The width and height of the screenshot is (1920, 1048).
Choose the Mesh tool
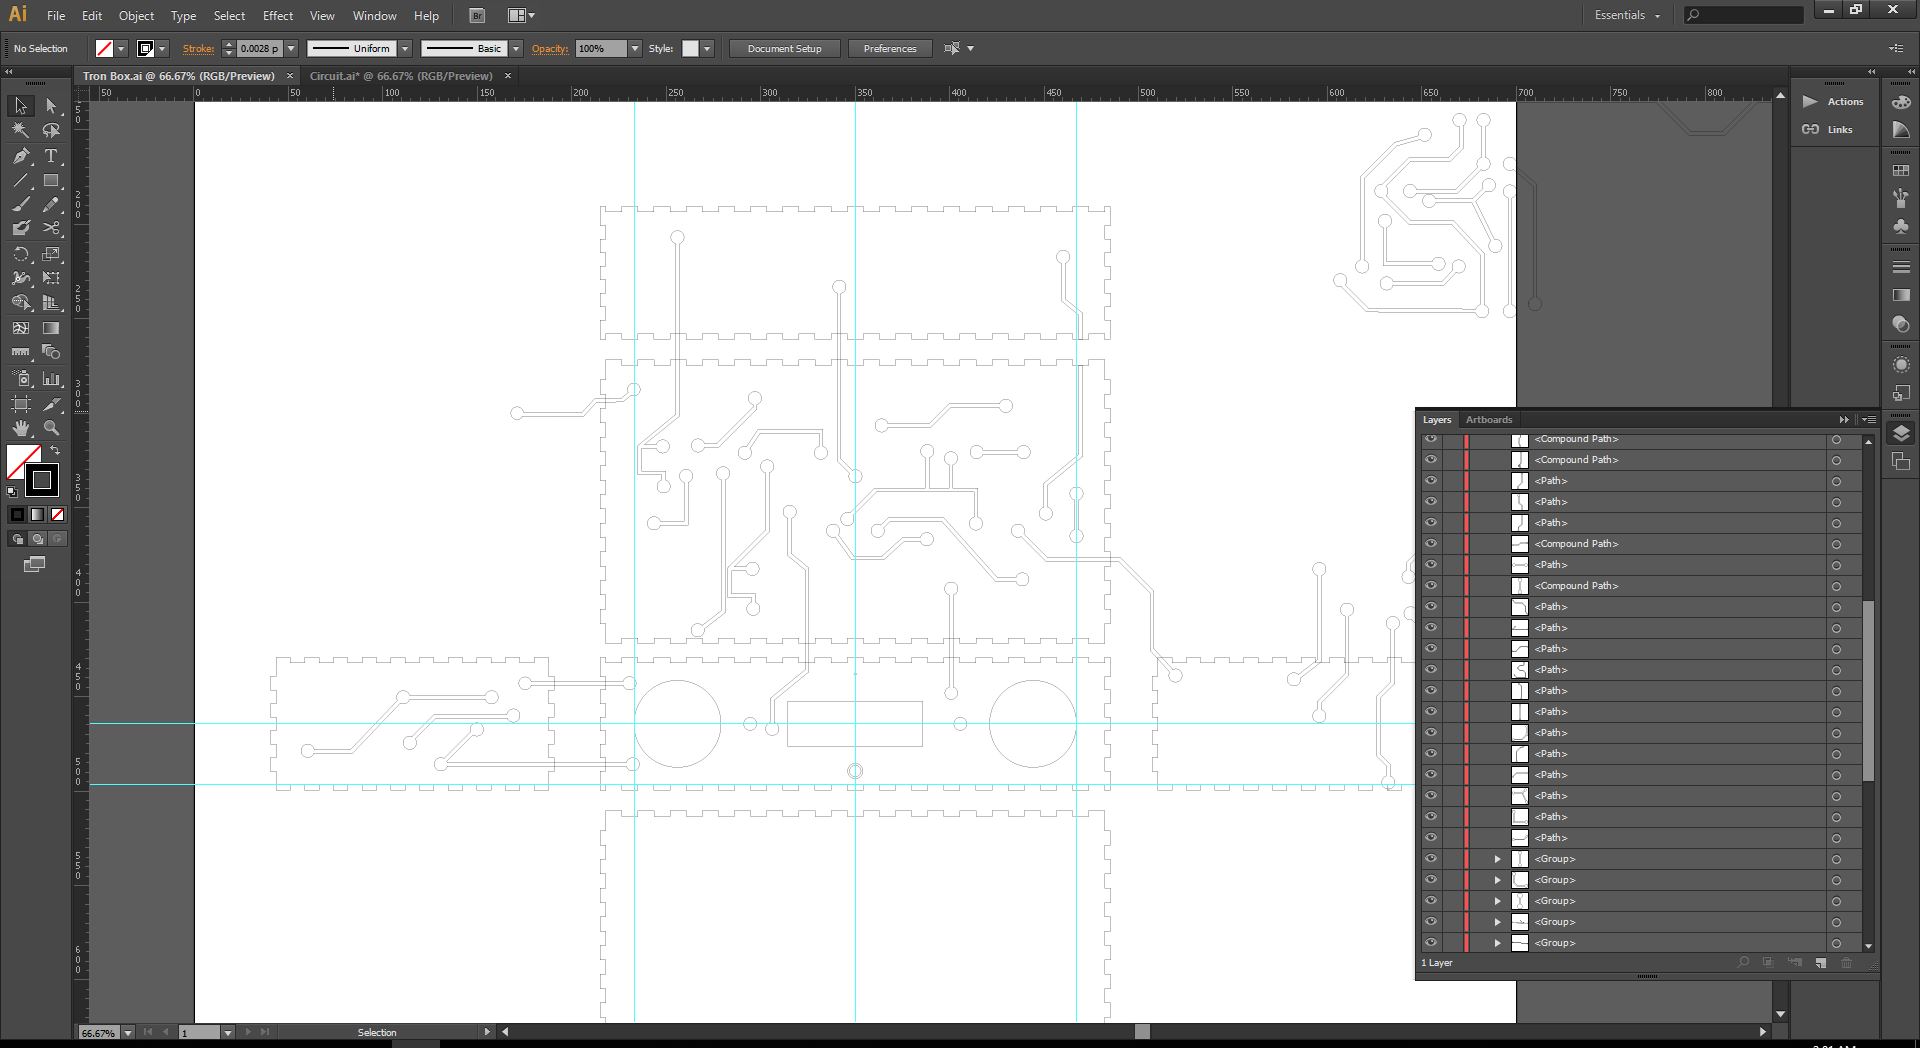coord(20,328)
